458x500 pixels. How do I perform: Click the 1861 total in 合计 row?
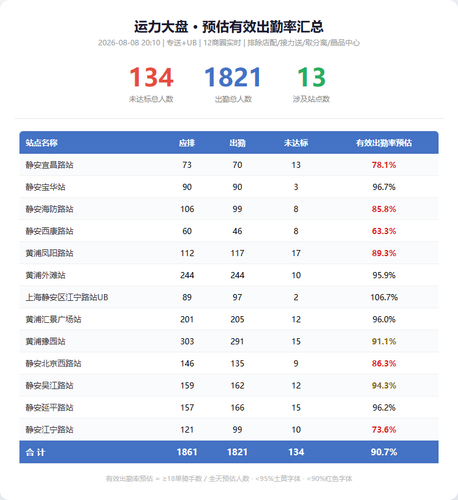click(187, 452)
